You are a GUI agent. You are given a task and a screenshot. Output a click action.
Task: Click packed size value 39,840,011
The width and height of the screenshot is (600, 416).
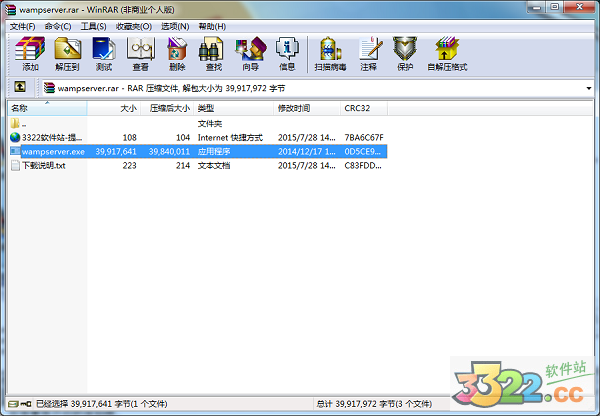(x=169, y=152)
